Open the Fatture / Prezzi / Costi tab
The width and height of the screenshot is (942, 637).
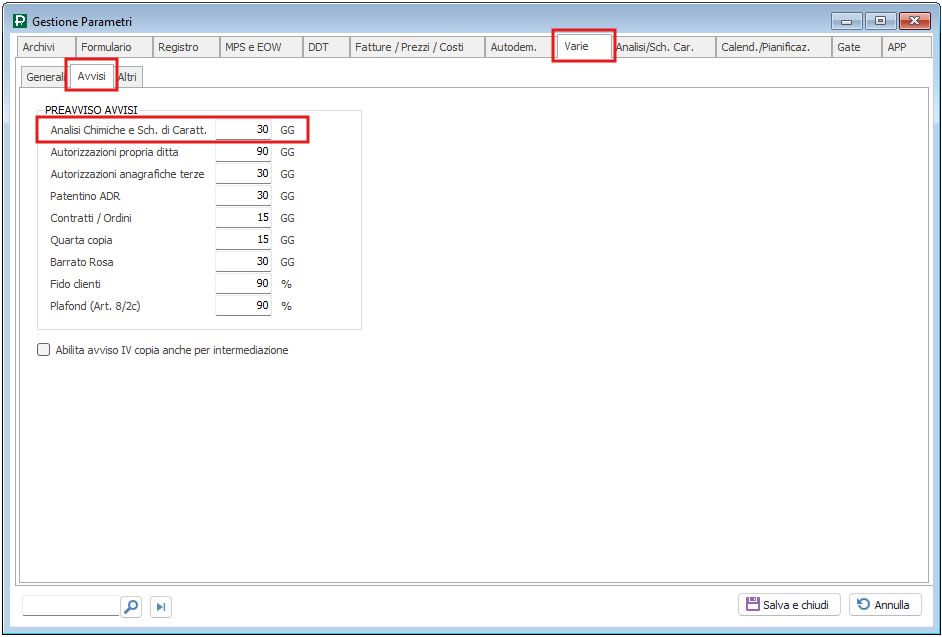409,47
